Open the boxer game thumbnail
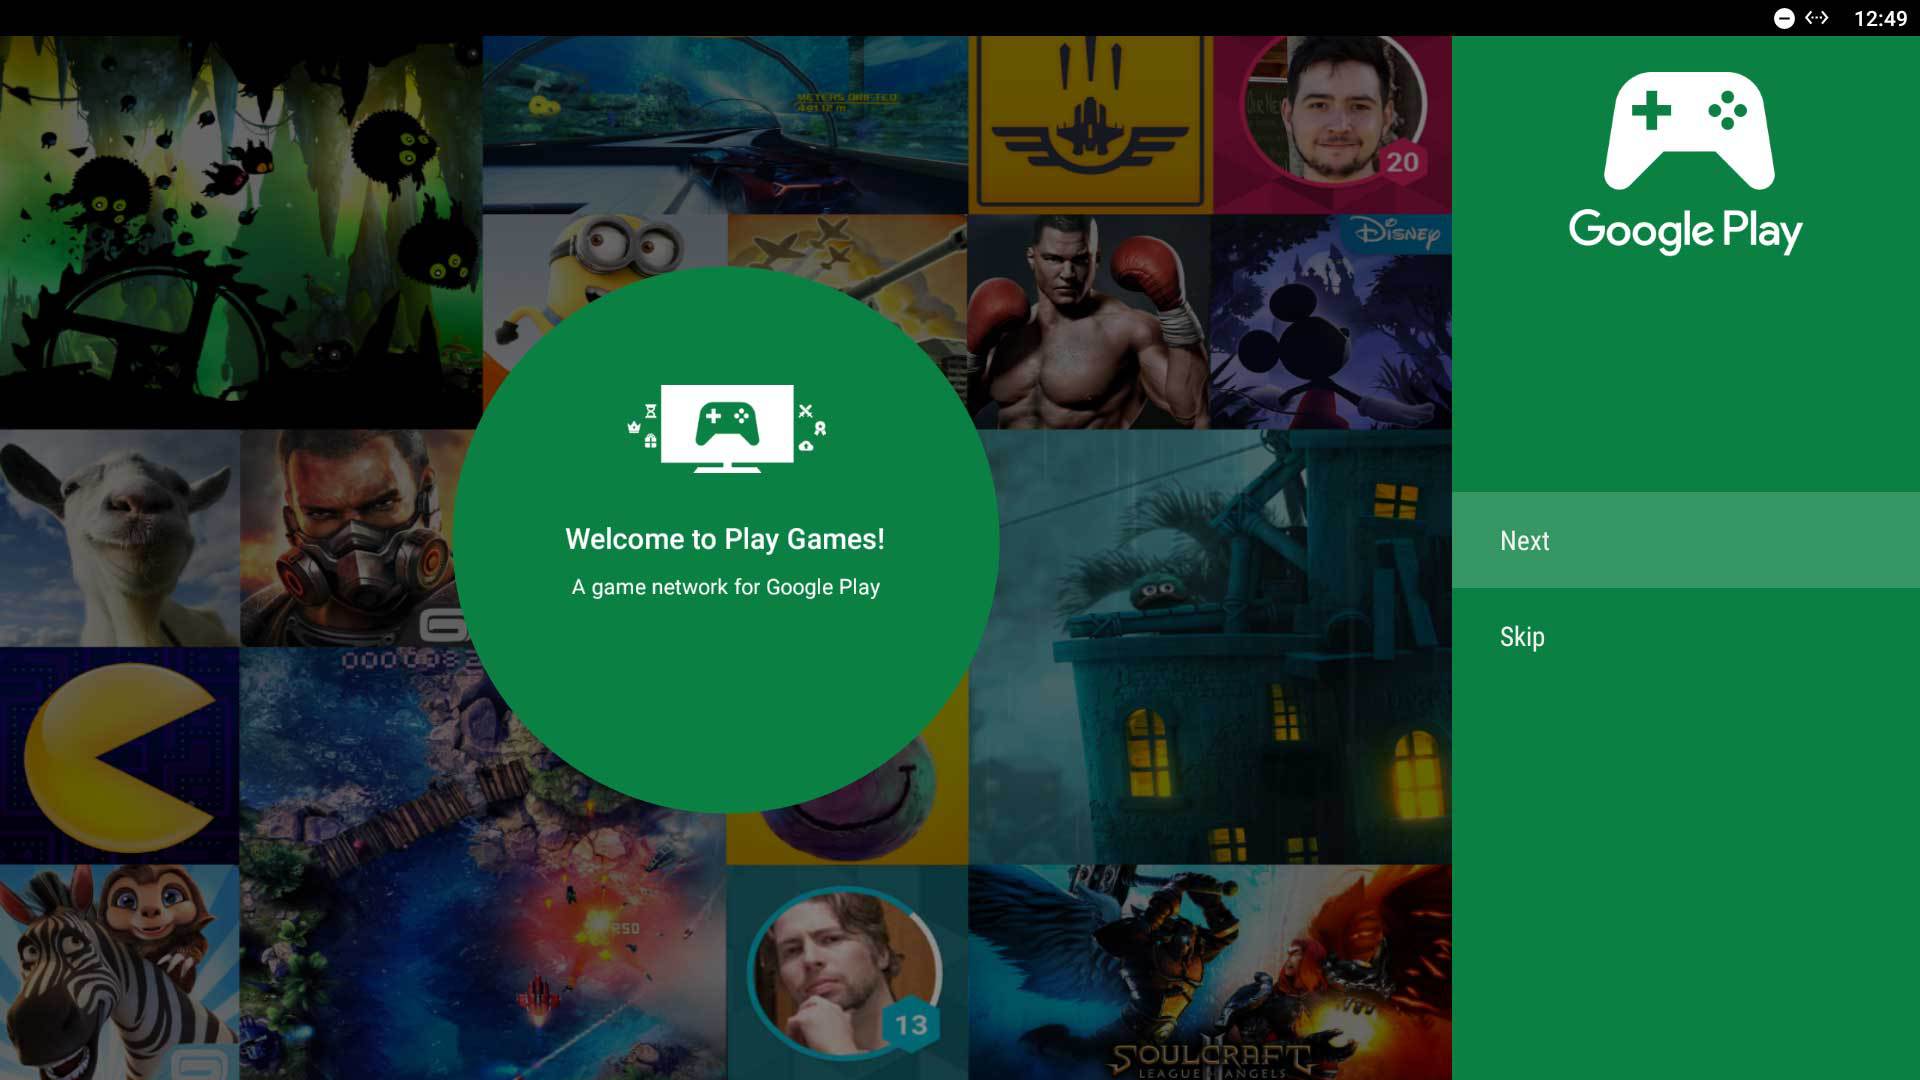 pyautogui.click(x=1089, y=322)
